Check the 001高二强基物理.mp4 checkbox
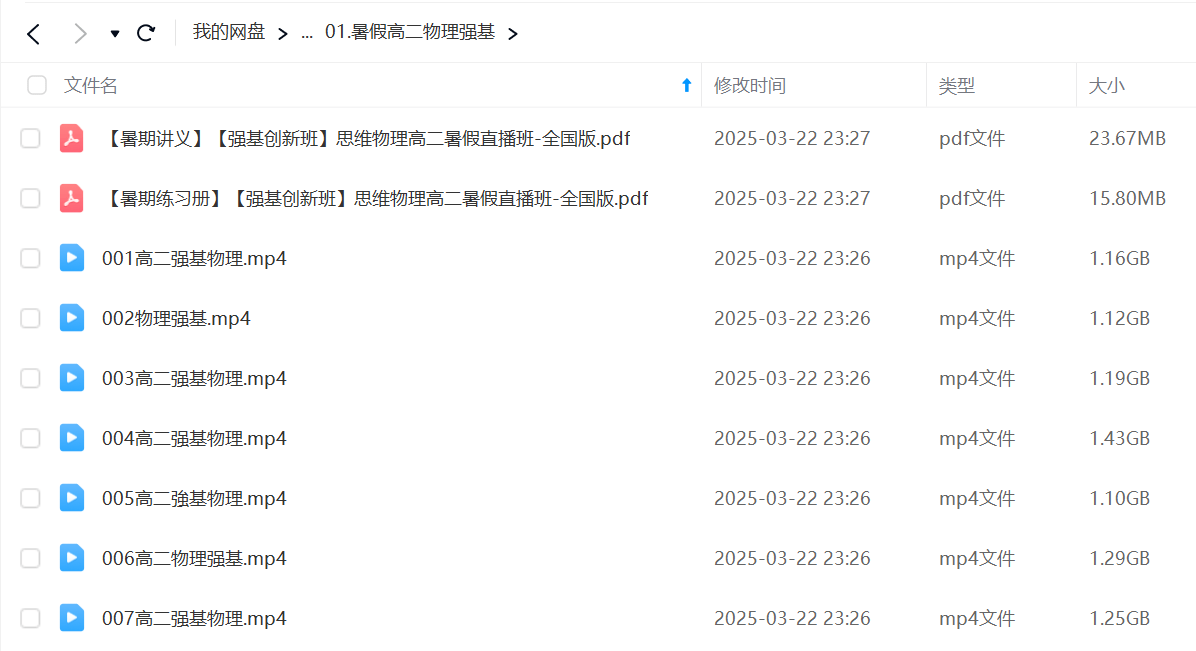Viewport: 1196px width, 651px height. pyautogui.click(x=31, y=258)
